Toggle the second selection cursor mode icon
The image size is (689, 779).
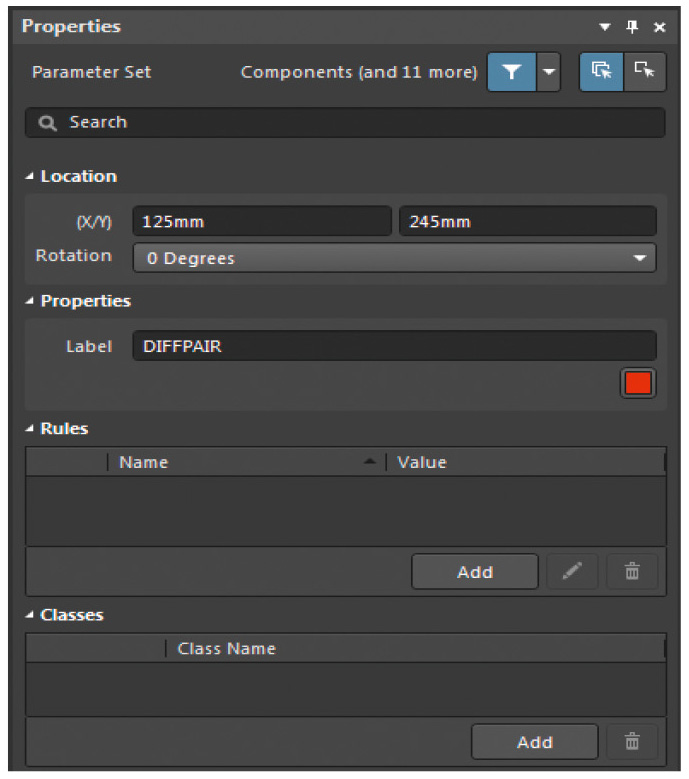point(645,73)
